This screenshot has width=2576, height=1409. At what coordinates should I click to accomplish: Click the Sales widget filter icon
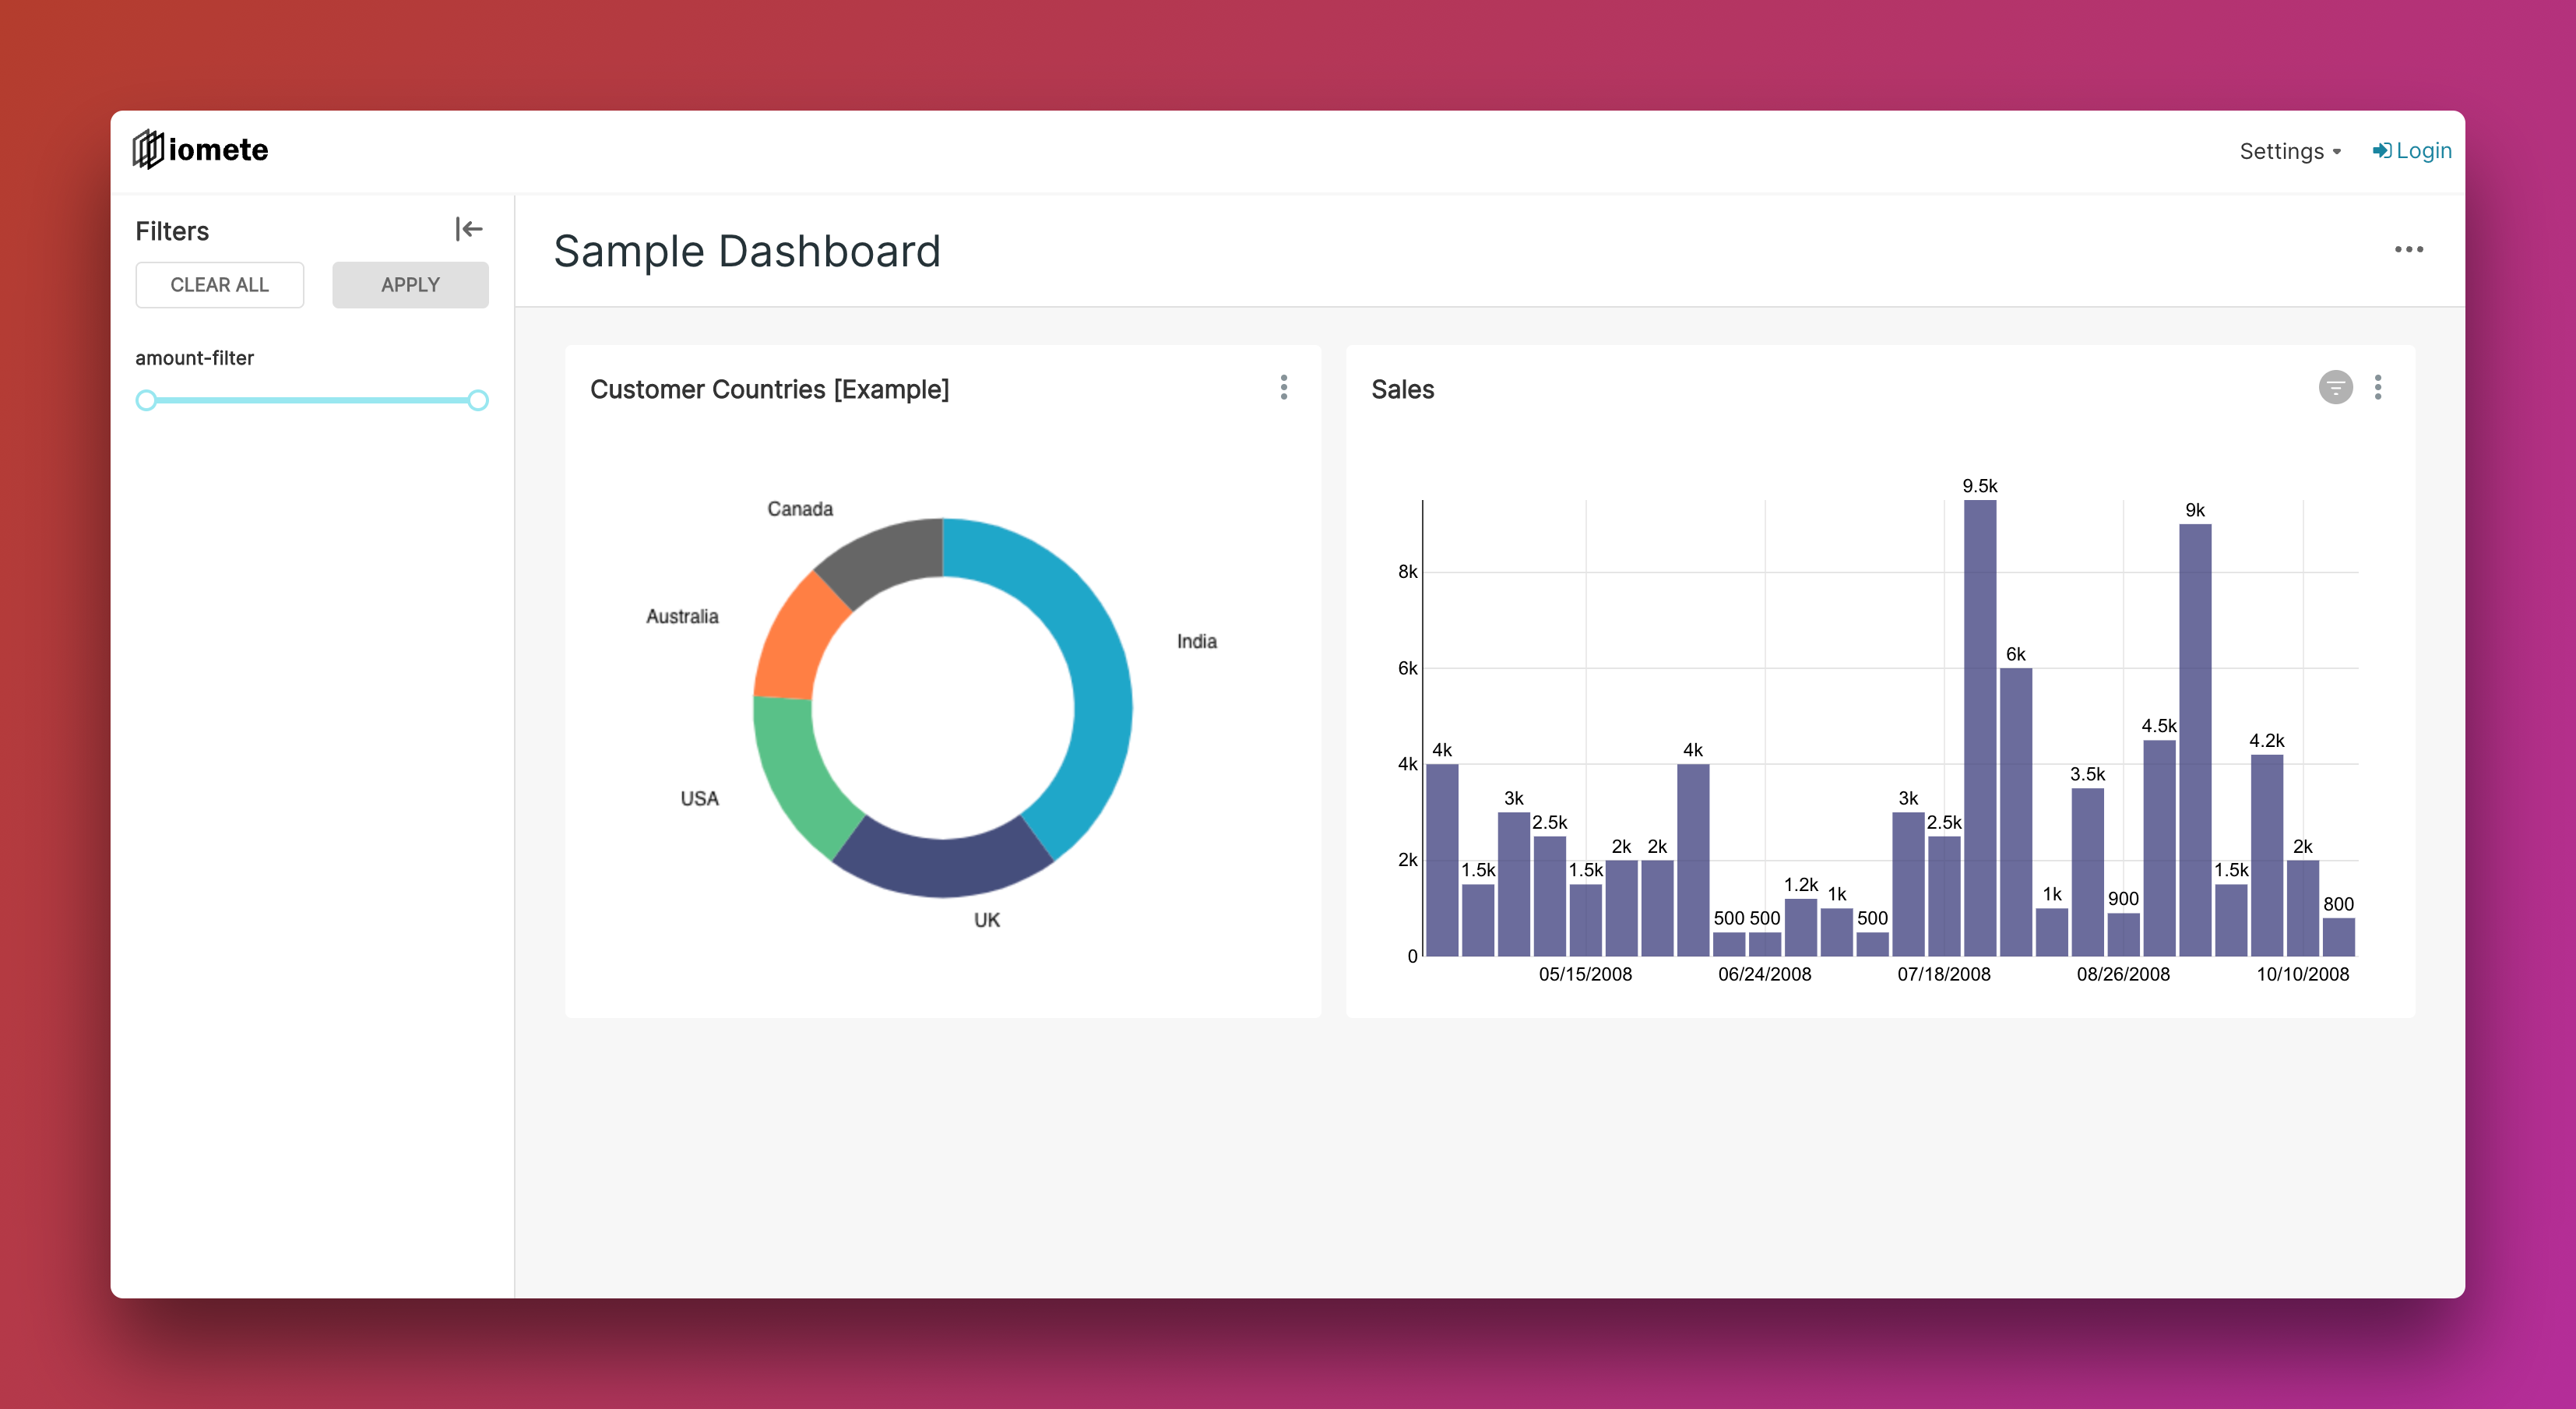(x=2335, y=387)
